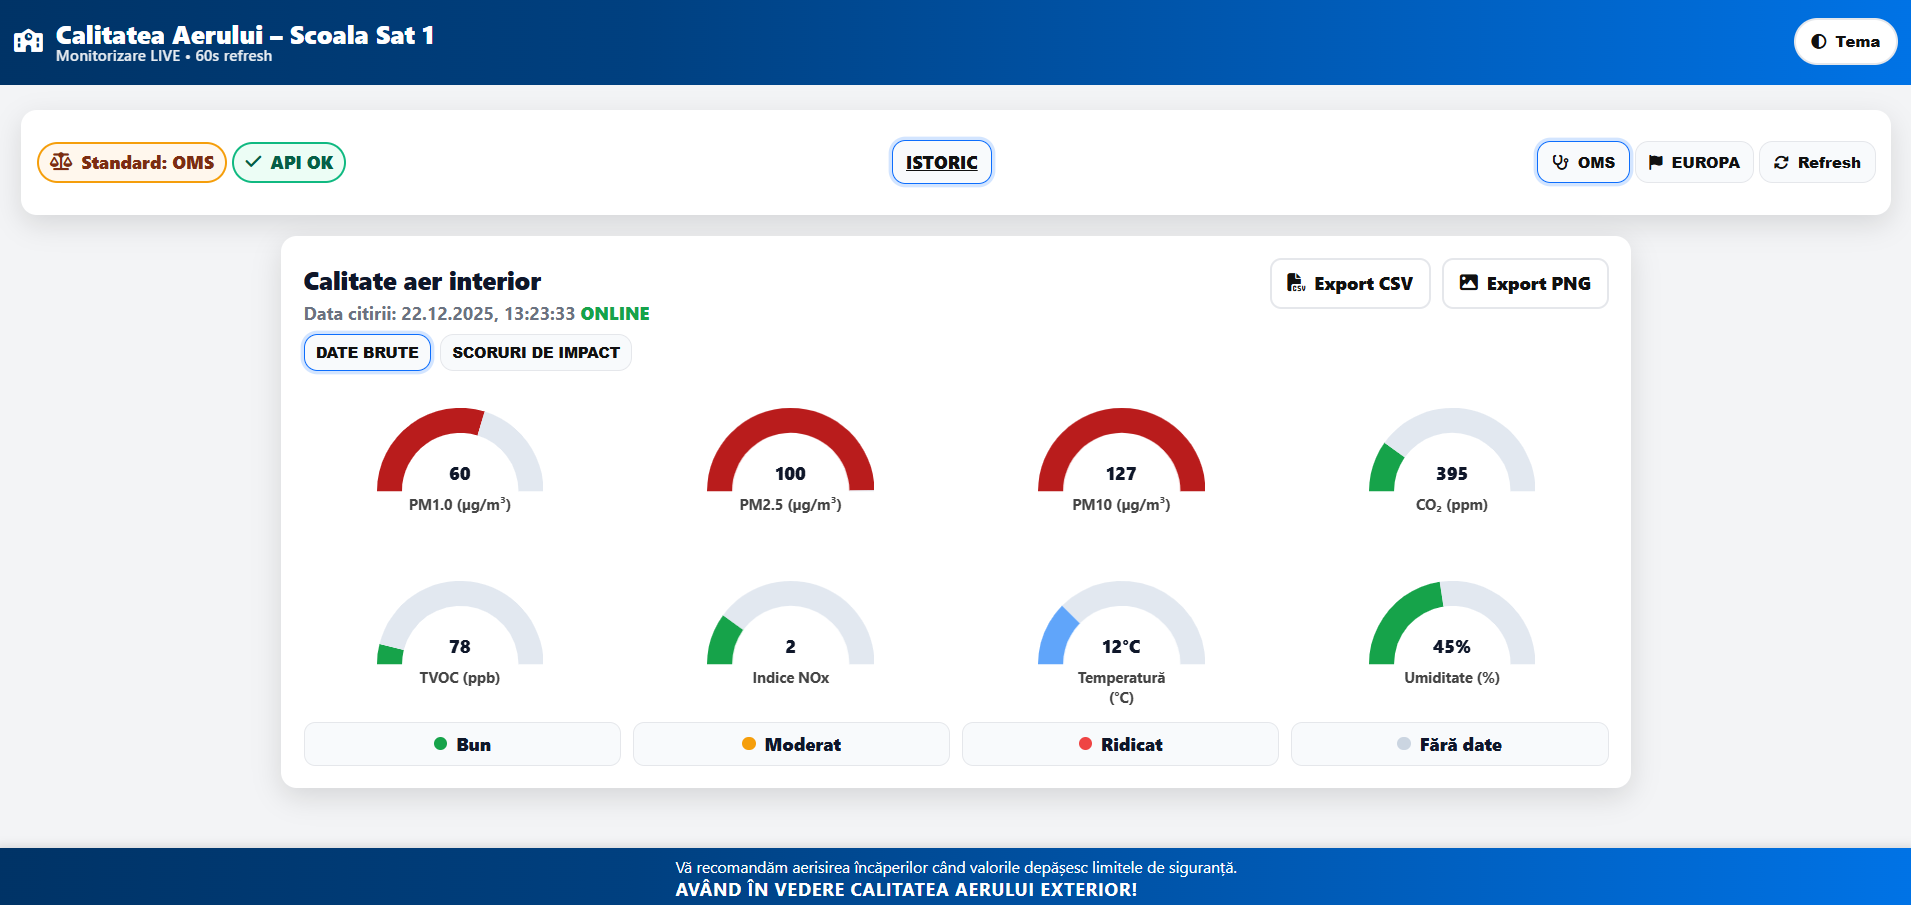Click the flag icon on EUROPA button
Image resolution: width=1911 pixels, height=905 pixels.
coord(1656,162)
